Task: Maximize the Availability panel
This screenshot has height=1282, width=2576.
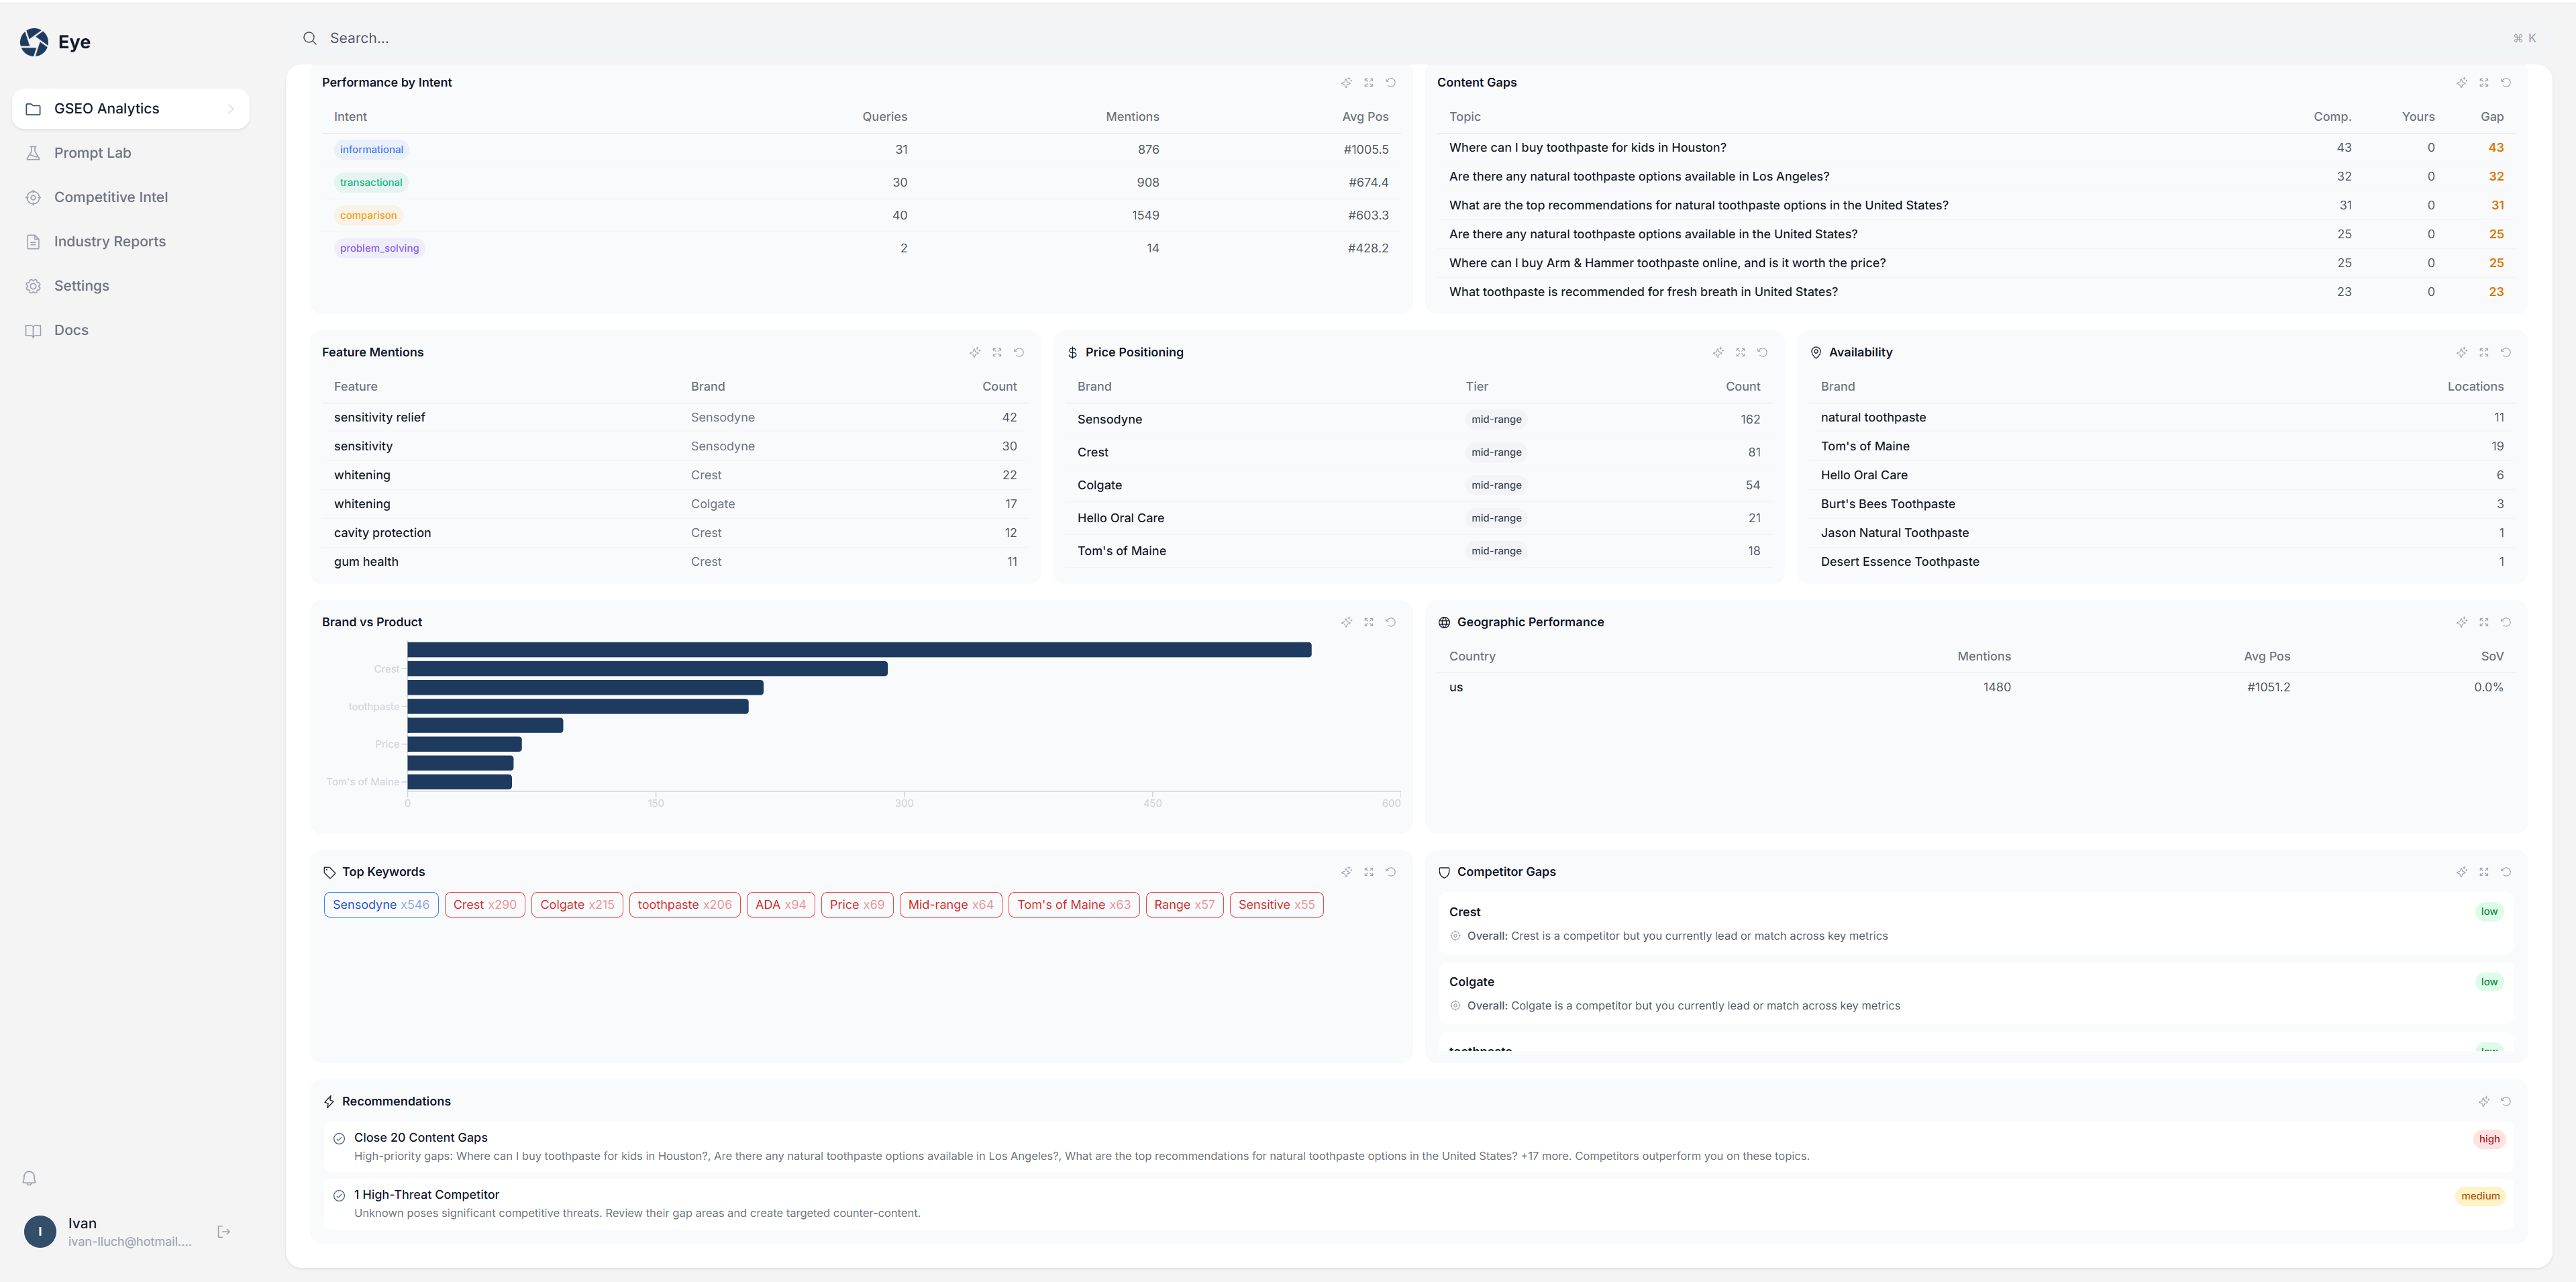Action: point(2483,353)
